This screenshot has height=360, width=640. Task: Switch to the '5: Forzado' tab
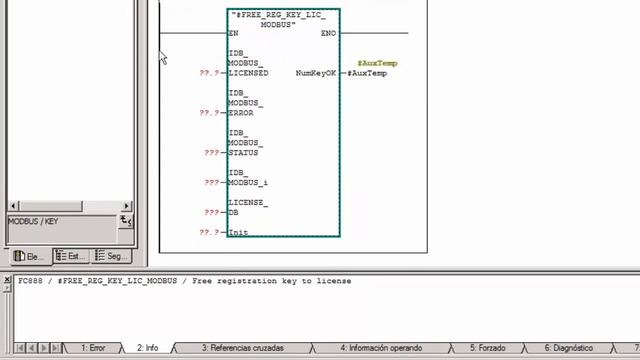point(487,348)
